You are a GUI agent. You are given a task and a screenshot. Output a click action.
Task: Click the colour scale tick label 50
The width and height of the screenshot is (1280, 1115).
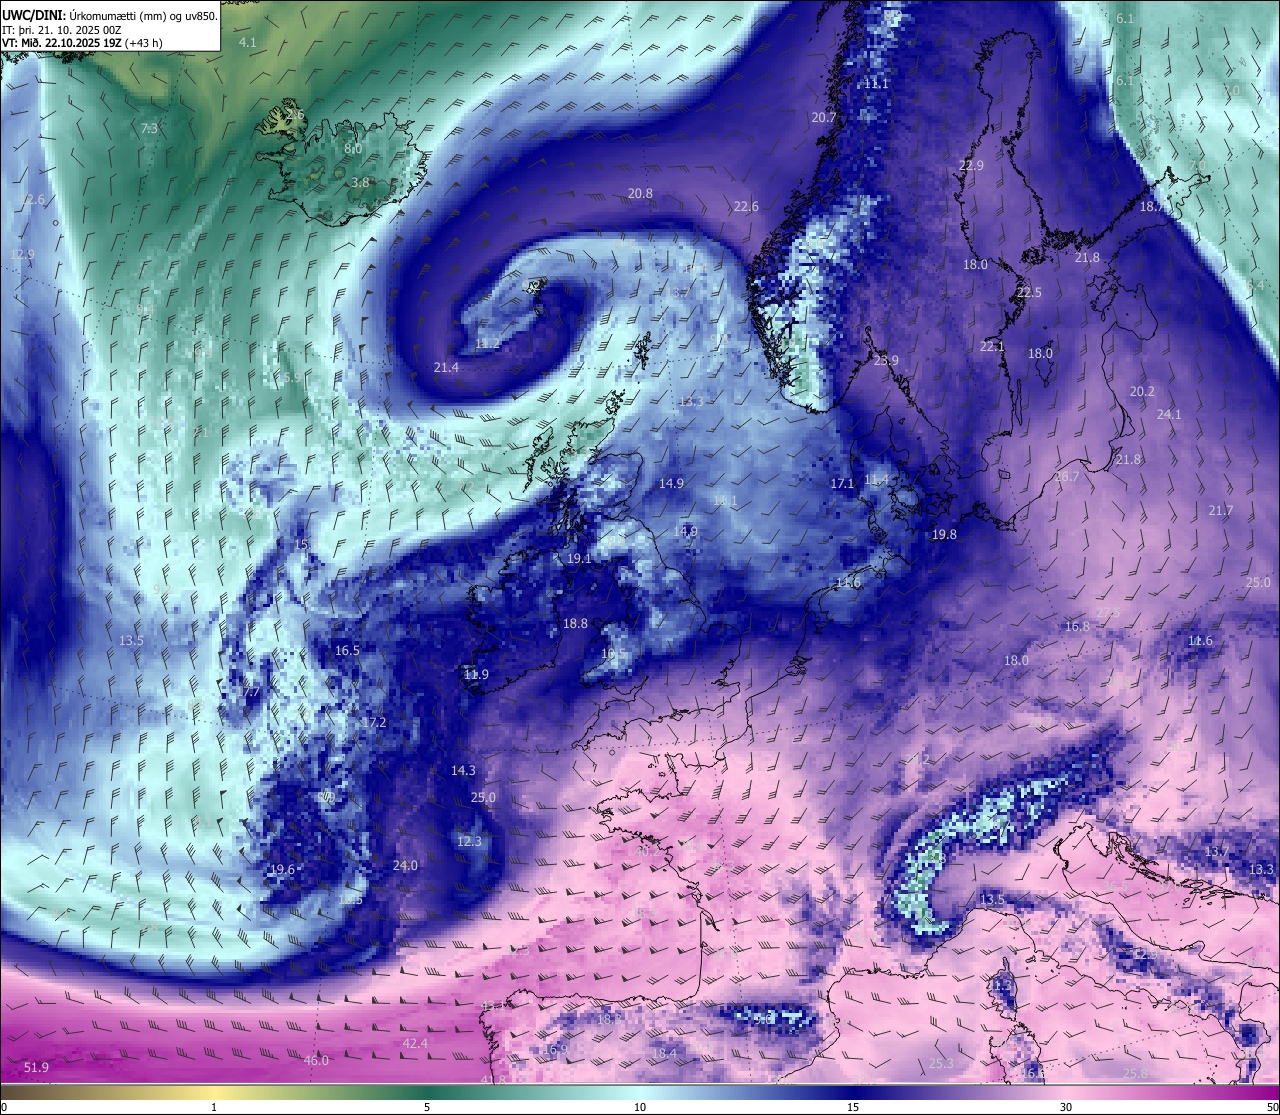point(1273,1107)
